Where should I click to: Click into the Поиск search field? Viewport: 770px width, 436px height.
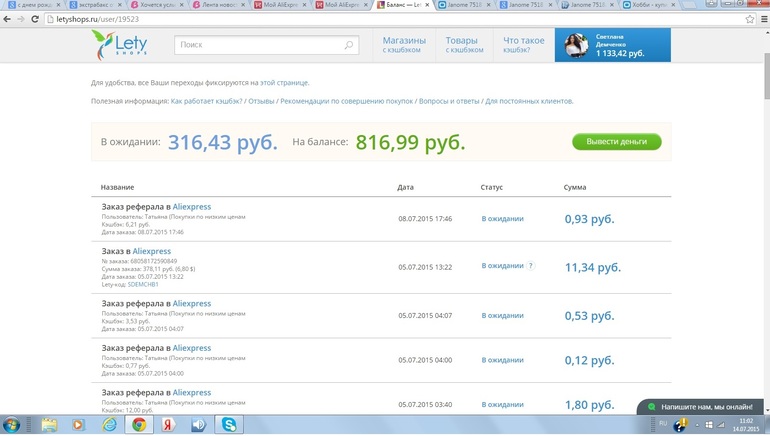(x=260, y=45)
